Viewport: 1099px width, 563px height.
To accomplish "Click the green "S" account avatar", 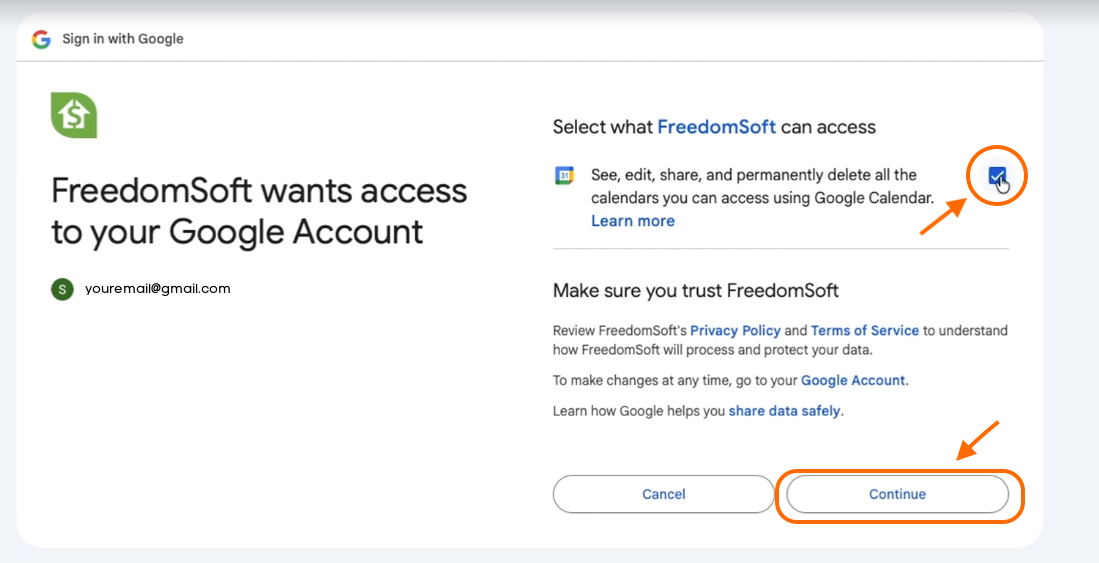I will [63, 289].
